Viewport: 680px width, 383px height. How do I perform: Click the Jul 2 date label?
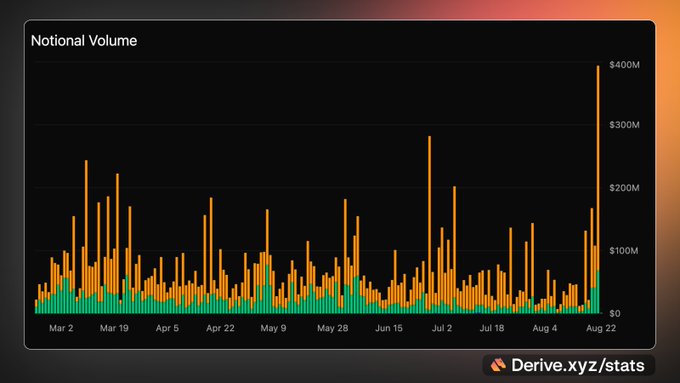[442, 328]
